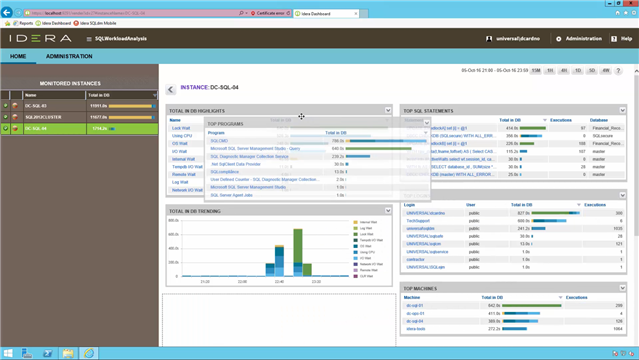Toggle the status indicator of SQL2012CLUSTER row
Image resolution: width=639 pixels, height=360 pixels.
pyautogui.click(x=5, y=117)
